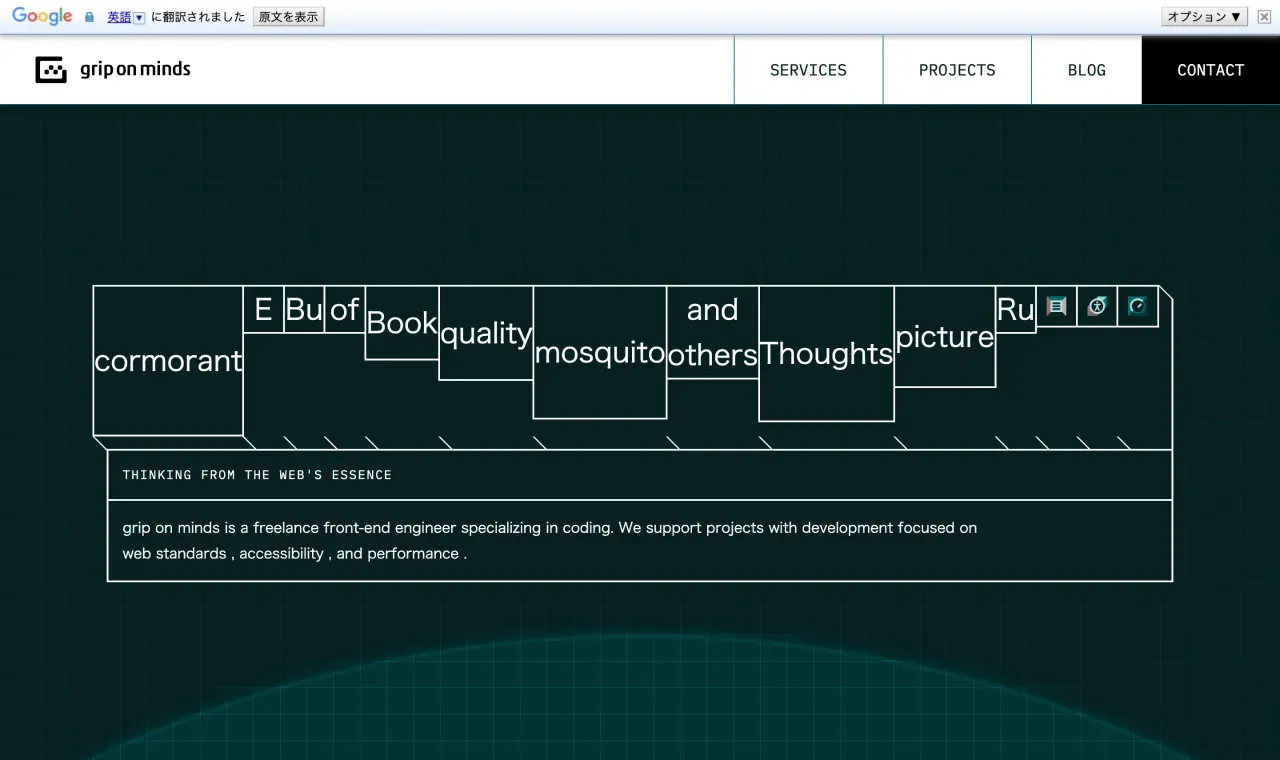Open the SERVICES menu item
1280x760 pixels.
pos(808,70)
